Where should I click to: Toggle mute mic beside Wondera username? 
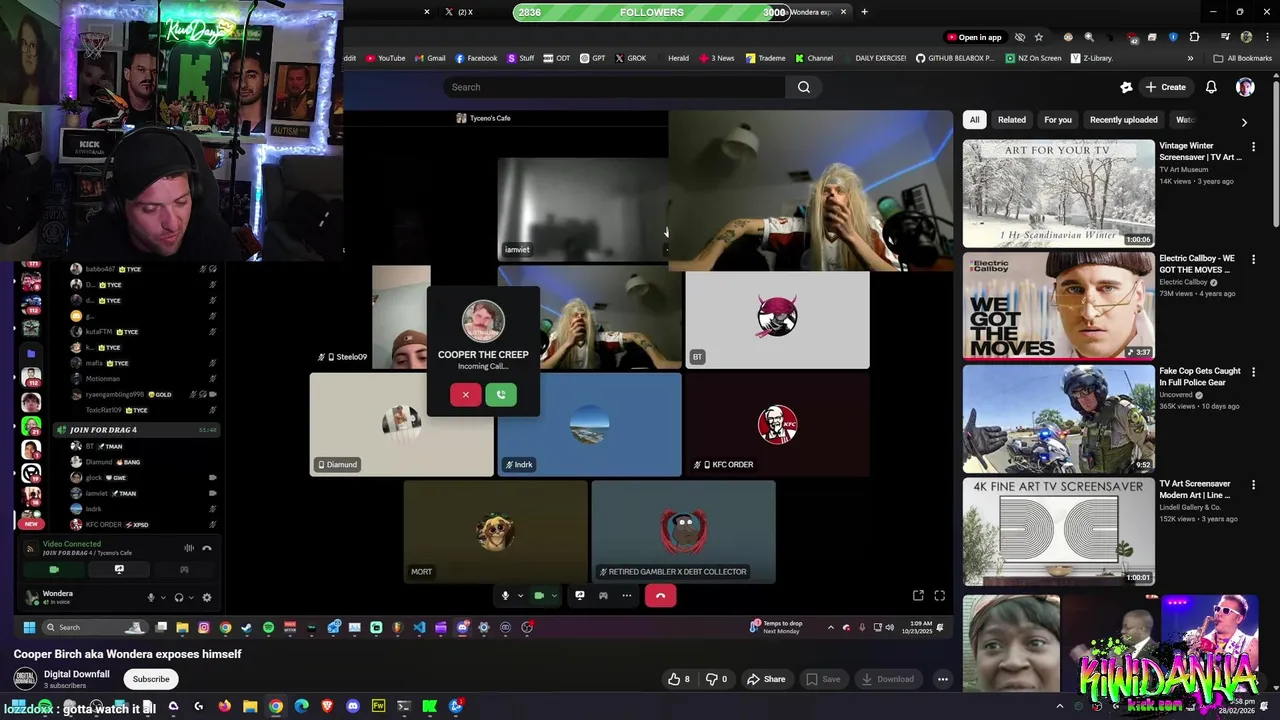pyautogui.click(x=151, y=598)
